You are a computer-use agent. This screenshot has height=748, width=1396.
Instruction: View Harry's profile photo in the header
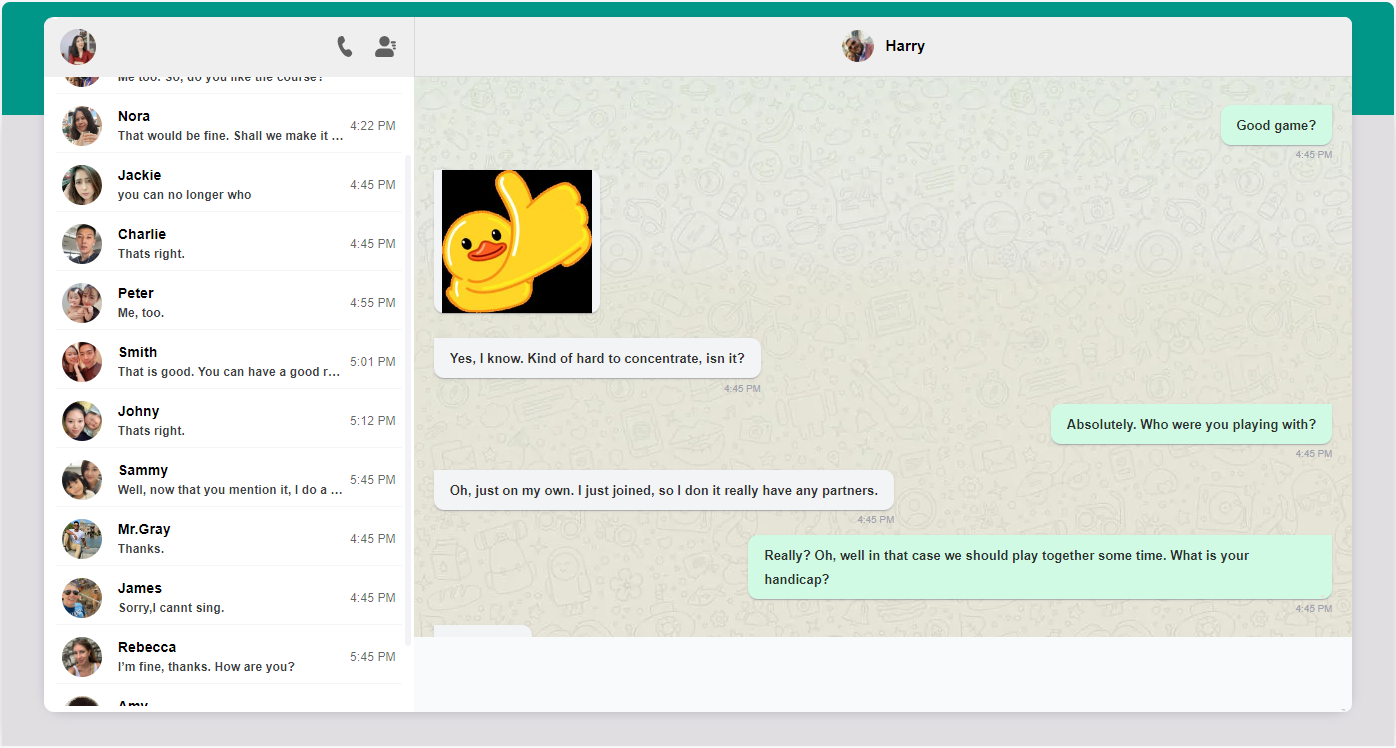[x=857, y=45]
